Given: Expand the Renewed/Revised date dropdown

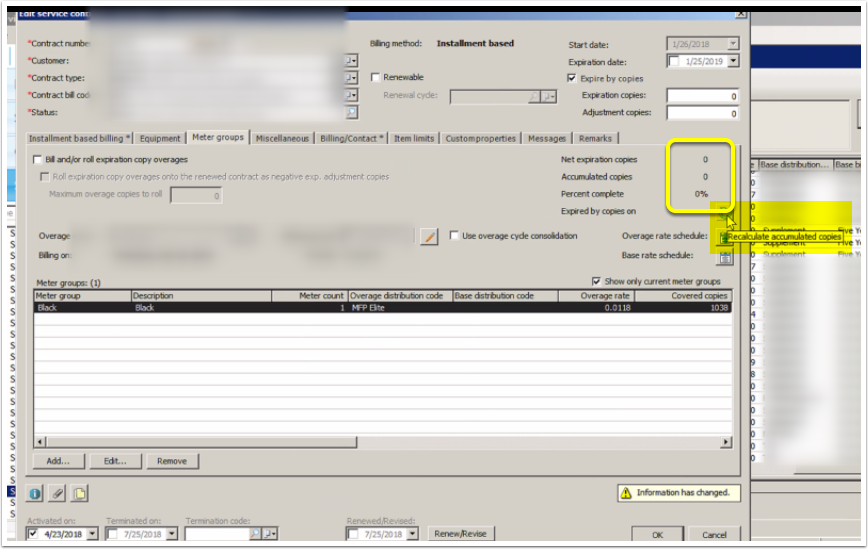Looking at the screenshot, I should pos(412,534).
